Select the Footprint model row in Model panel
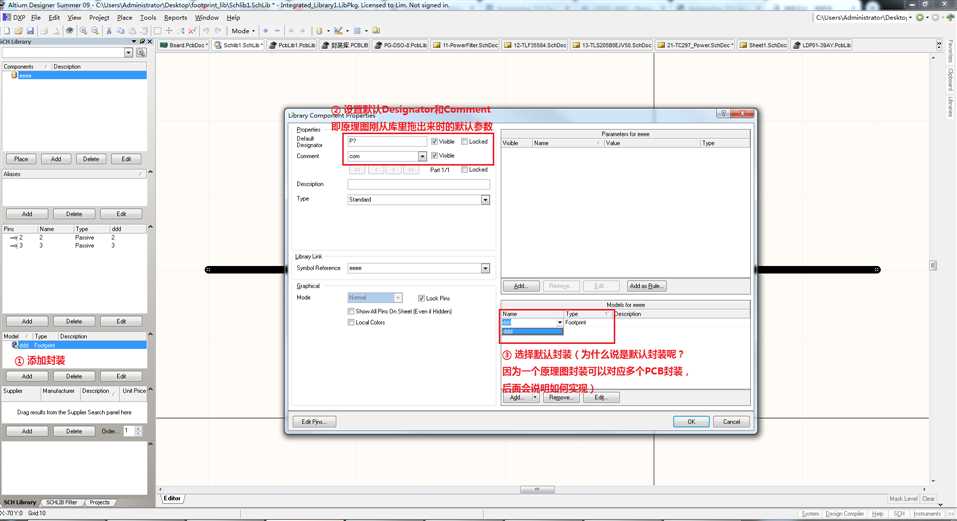Screen dimensions: 957x521 [x=74, y=345]
